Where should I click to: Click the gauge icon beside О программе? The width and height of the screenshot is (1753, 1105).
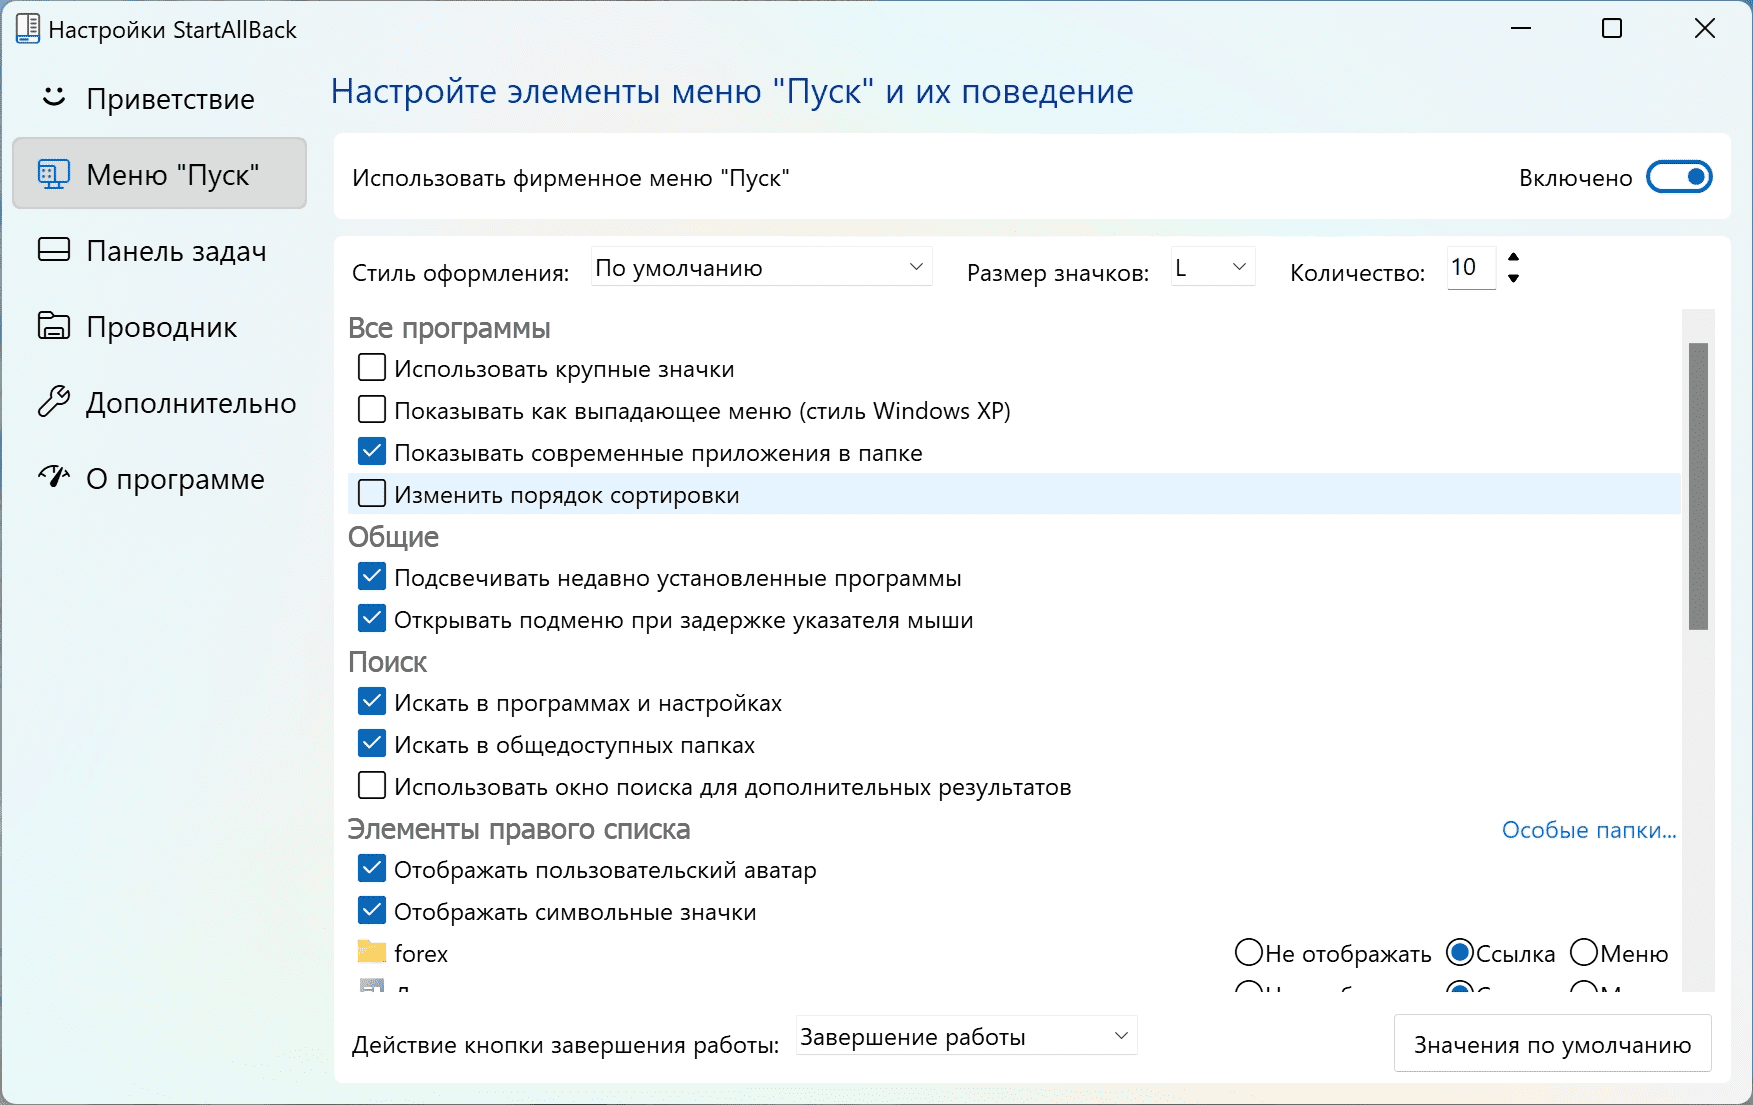pyautogui.click(x=54, y=477)
